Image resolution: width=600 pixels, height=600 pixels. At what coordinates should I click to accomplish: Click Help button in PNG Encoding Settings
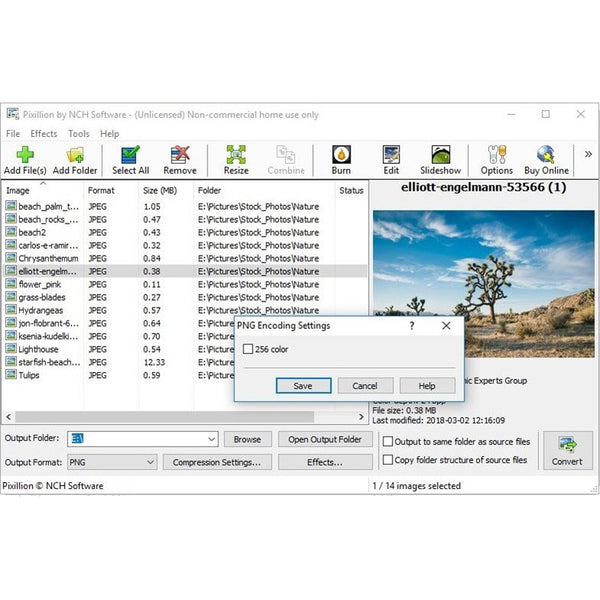[x=427, y=386]
